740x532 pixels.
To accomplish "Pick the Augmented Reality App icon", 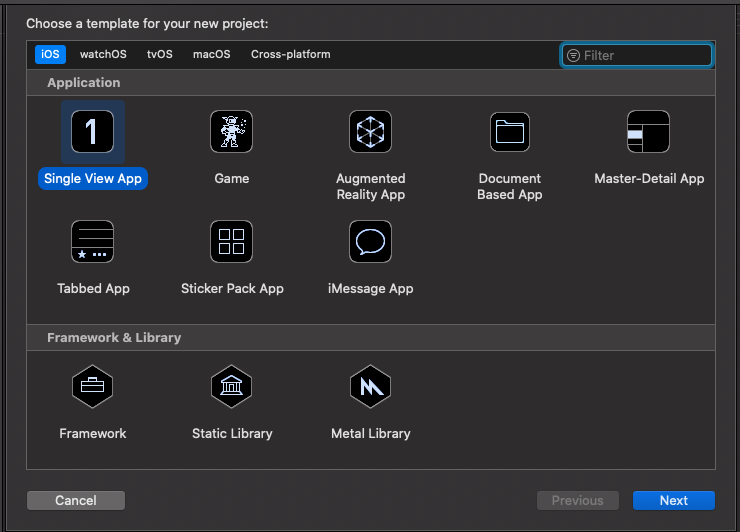I will (370, 132).
